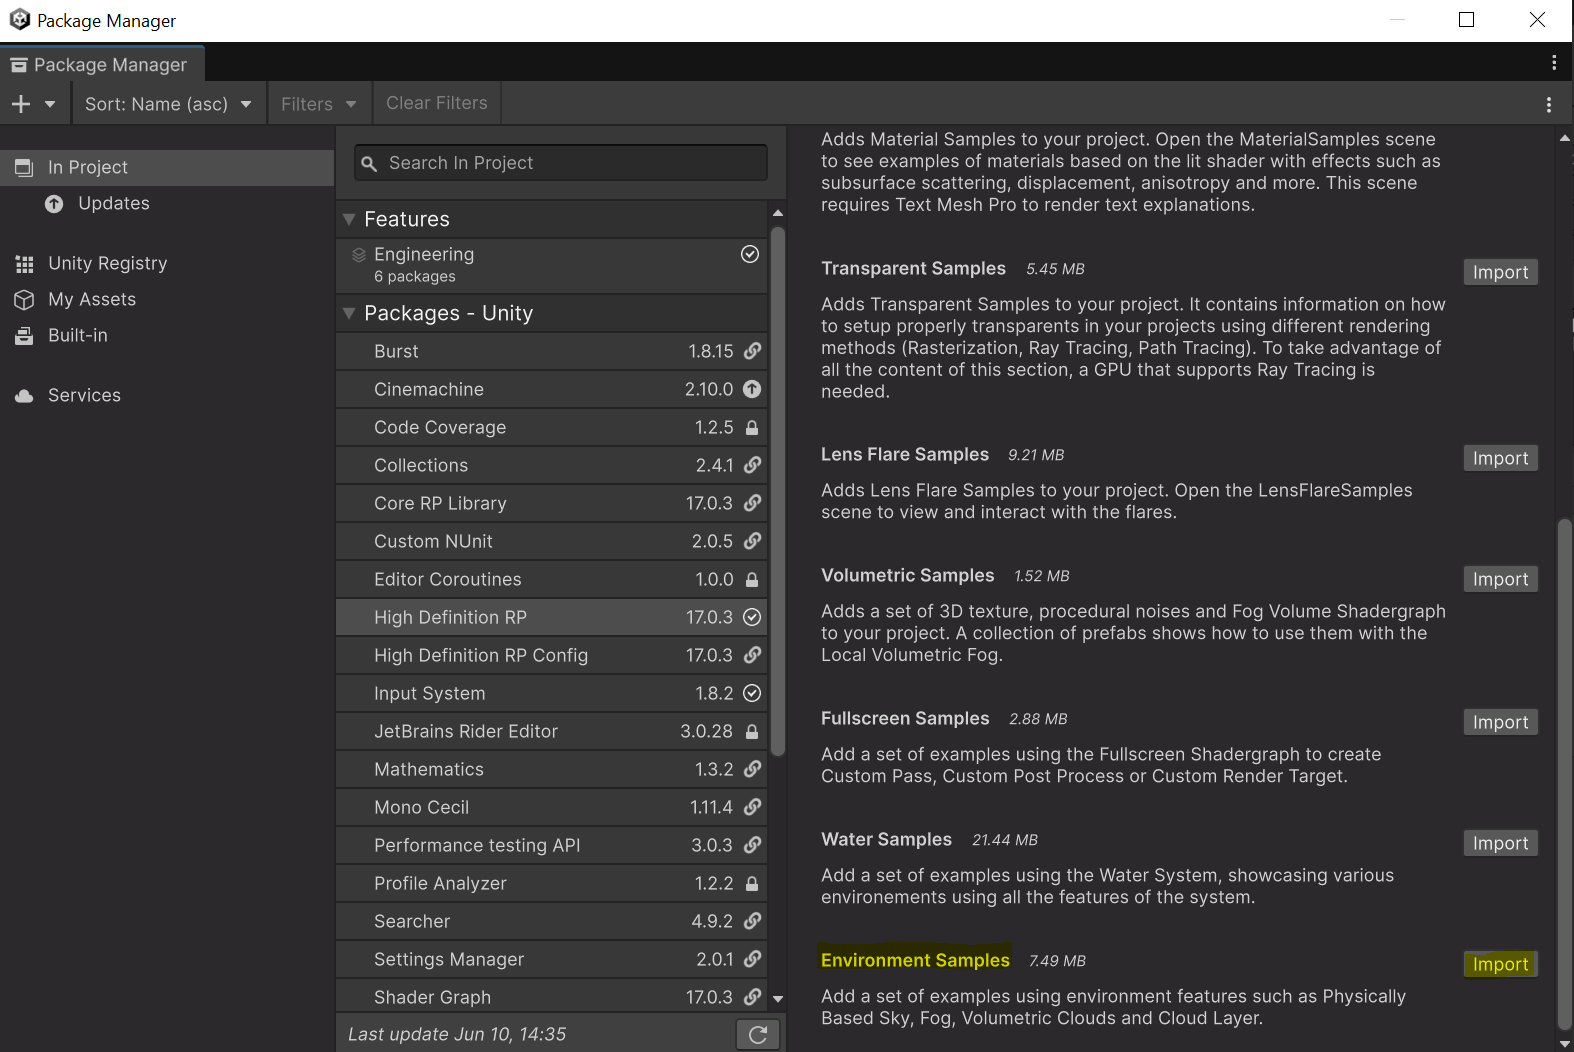
Task: Open the add package dropdown arrow
Action: (x=50, y=104)
